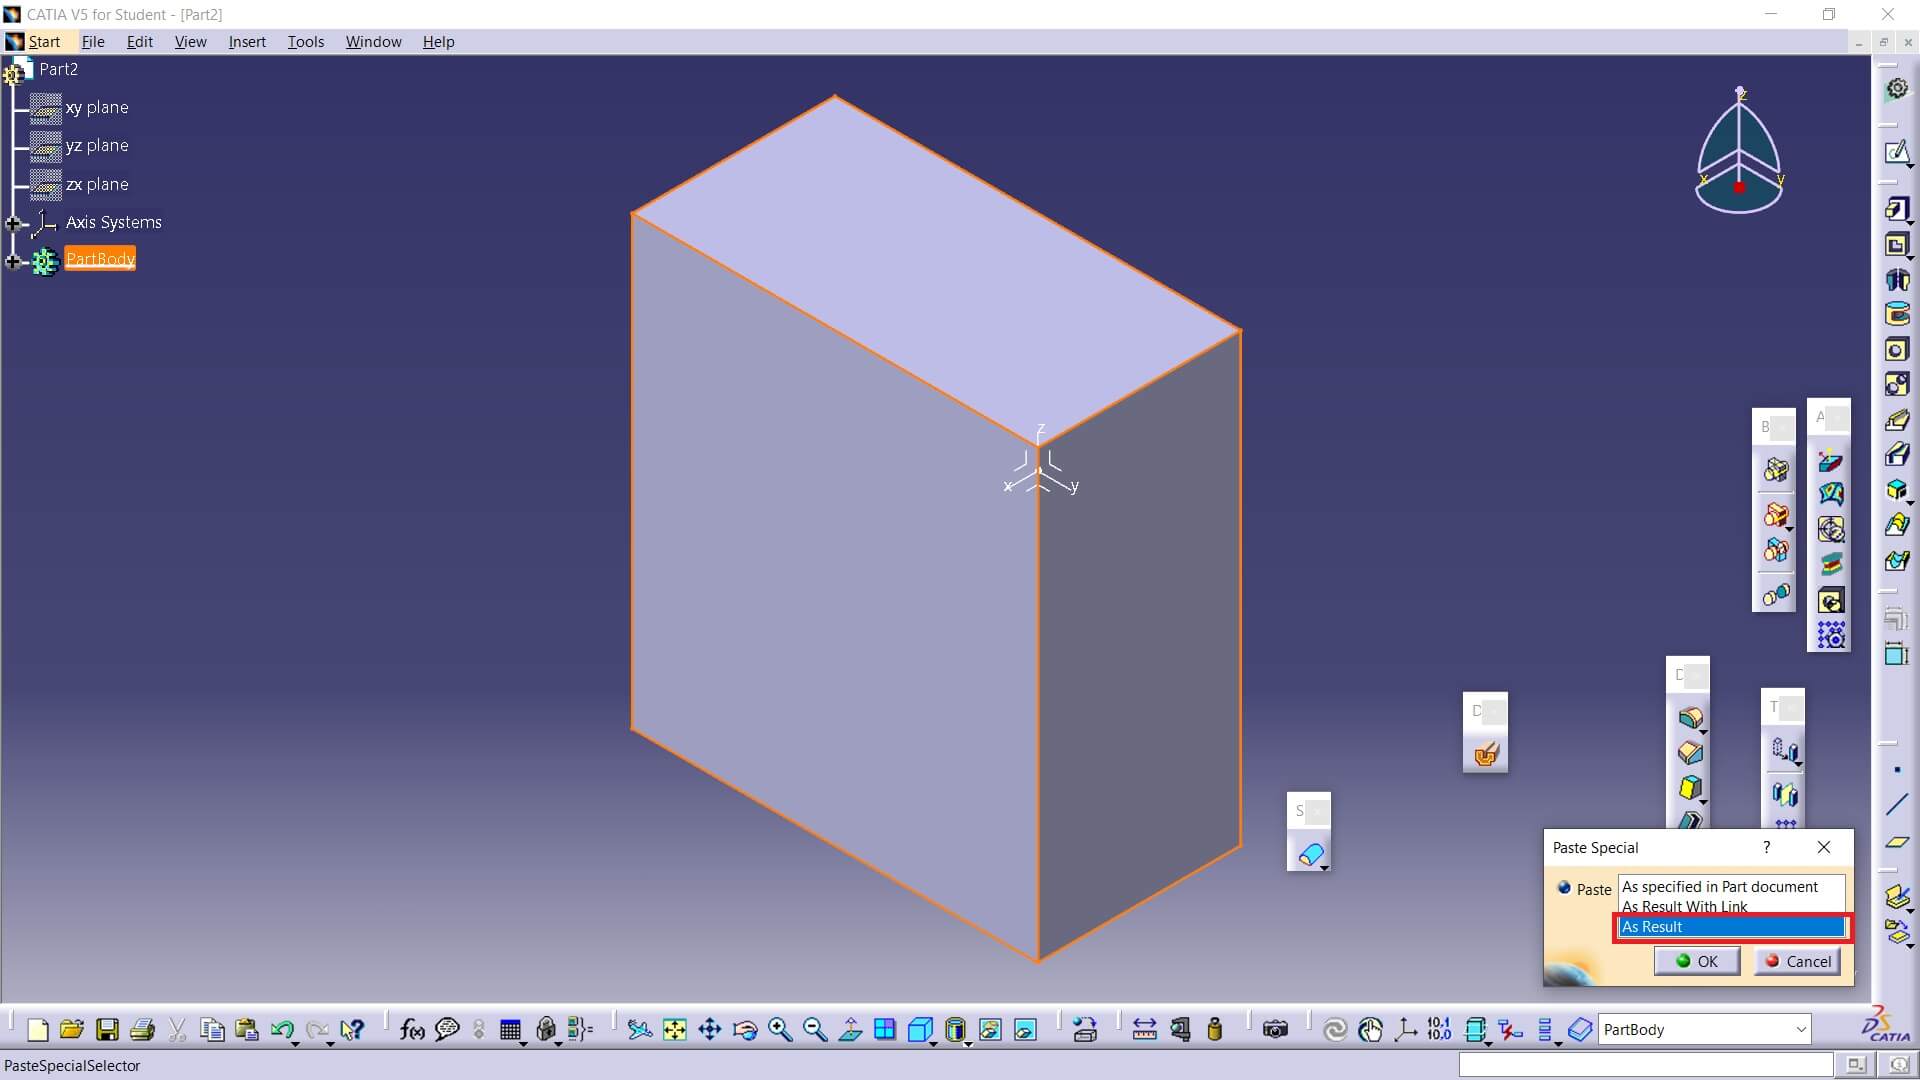Image resolution: width=1920 pixels, height=1080 pixels.
Task: Undo the last action
Action: click(281, 1029)
